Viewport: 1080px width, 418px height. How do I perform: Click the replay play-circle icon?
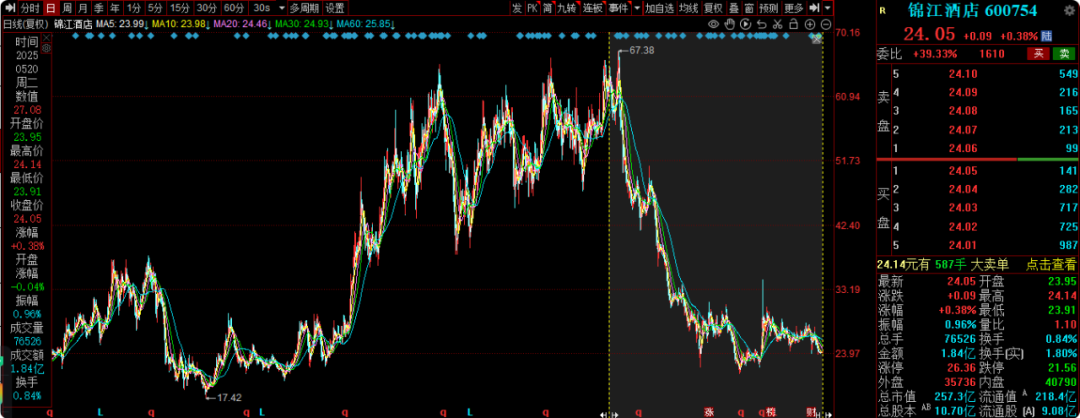click(745, 24)
